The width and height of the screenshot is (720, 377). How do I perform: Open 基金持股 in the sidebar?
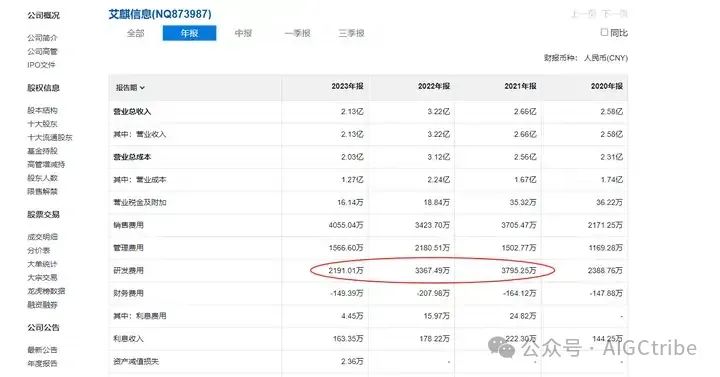pos(42,151)
